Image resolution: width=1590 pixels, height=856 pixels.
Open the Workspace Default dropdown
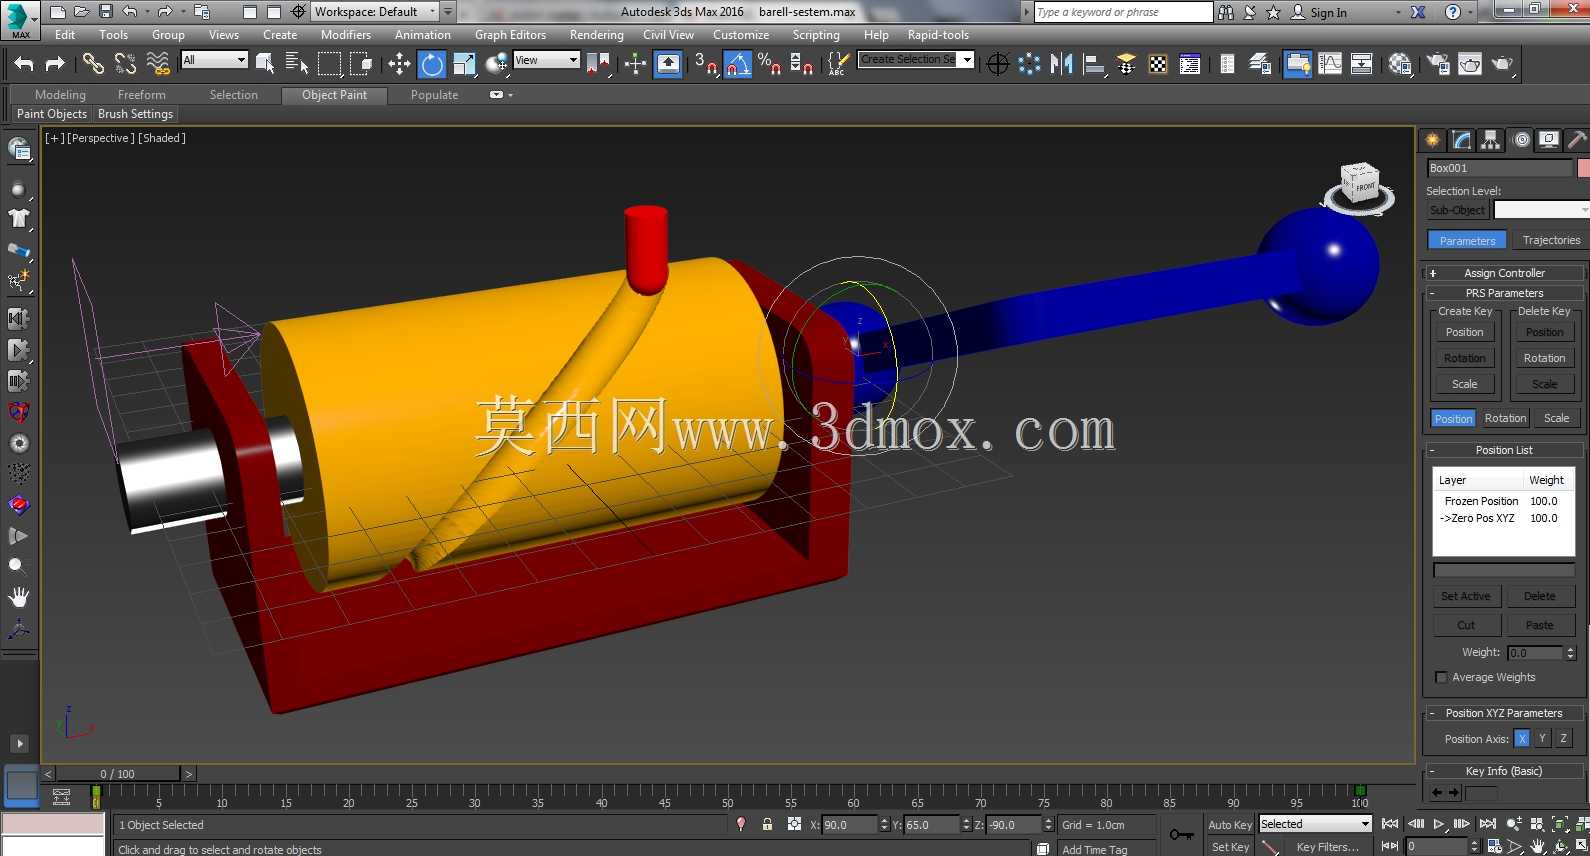click(x=375, y=12)
